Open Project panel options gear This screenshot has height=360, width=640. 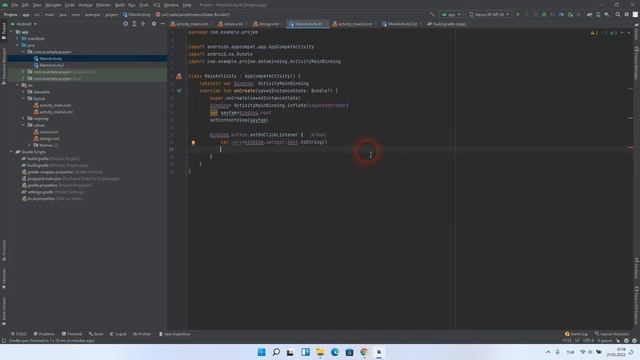154,24
